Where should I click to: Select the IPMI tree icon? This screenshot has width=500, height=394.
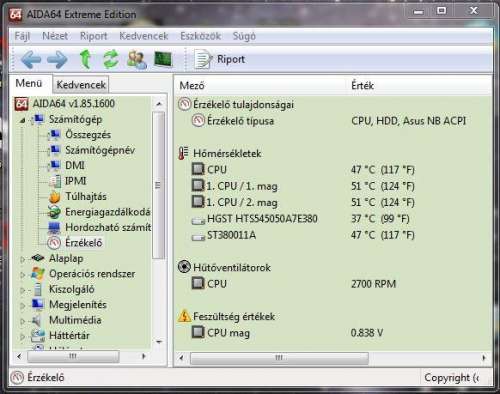coord(55,181)
